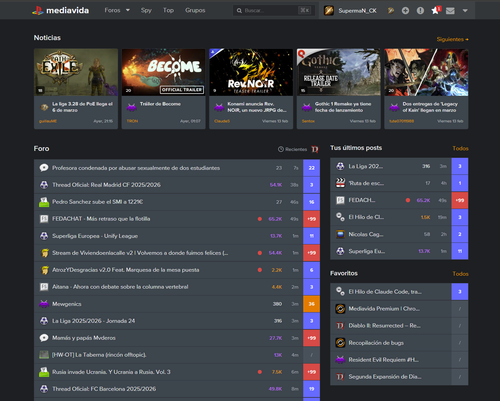Click the icon on HW-OT La Taberna row

point(44,355)
